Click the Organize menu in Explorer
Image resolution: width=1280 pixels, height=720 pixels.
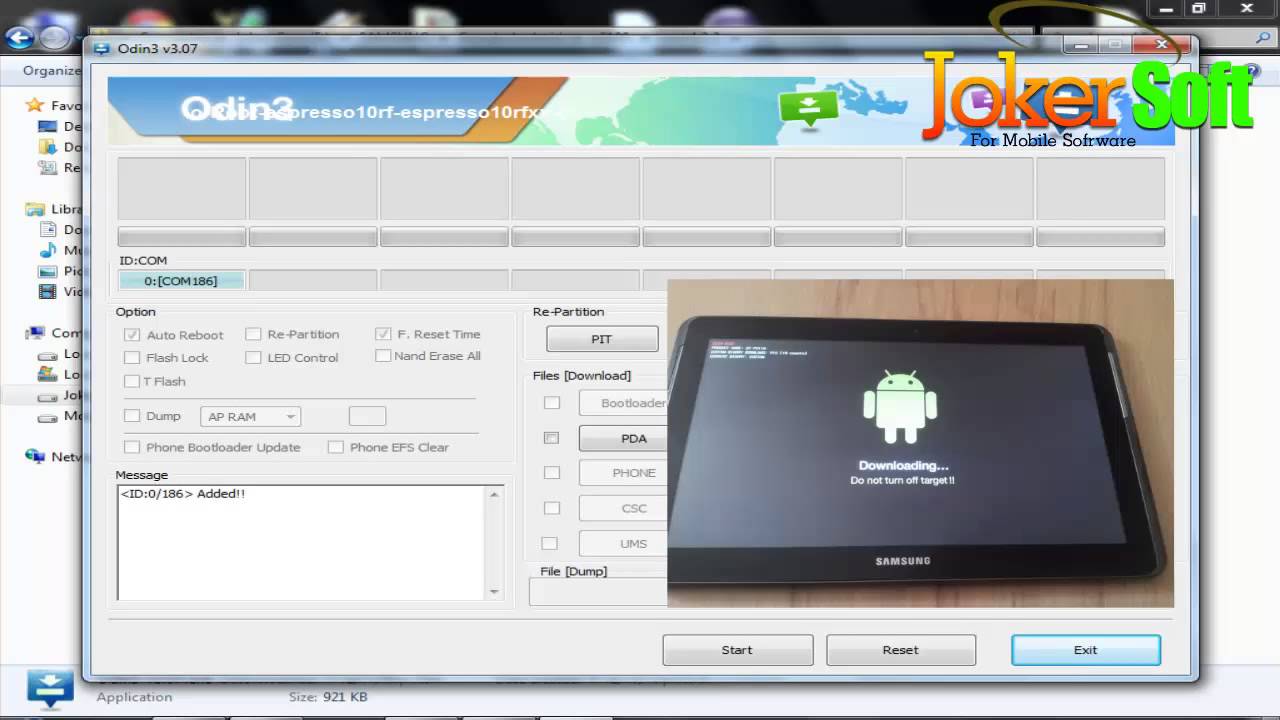(x=51, y=71)
